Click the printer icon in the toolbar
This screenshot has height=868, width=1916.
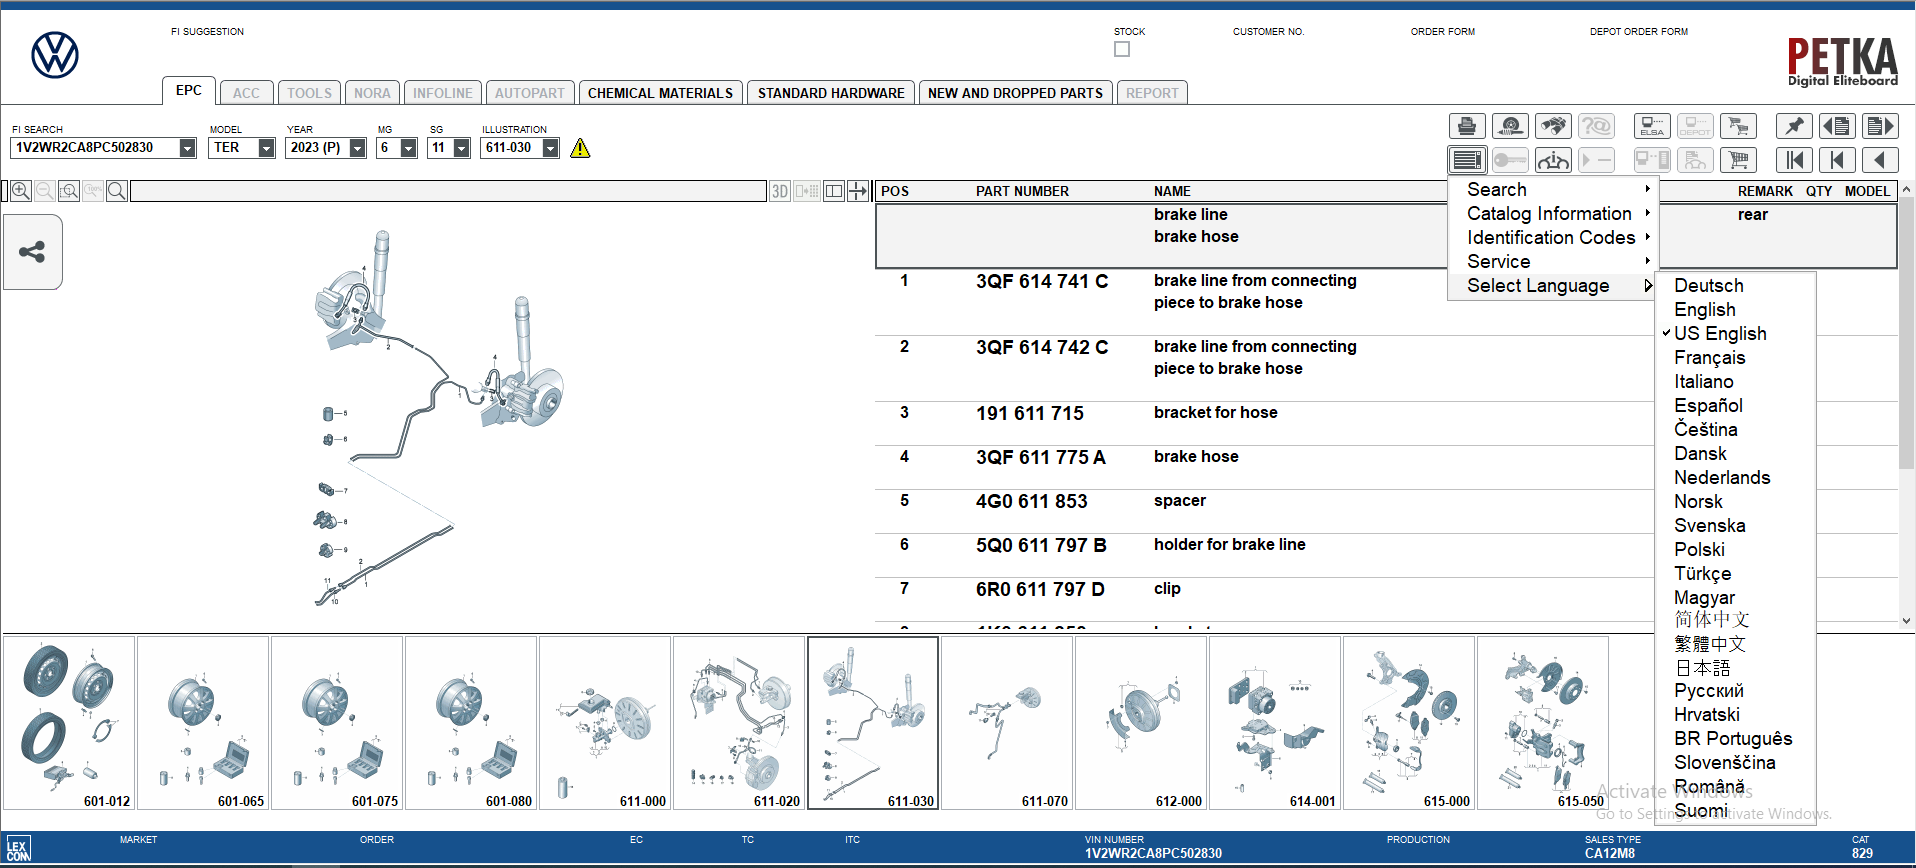(x=1466, y=126)
